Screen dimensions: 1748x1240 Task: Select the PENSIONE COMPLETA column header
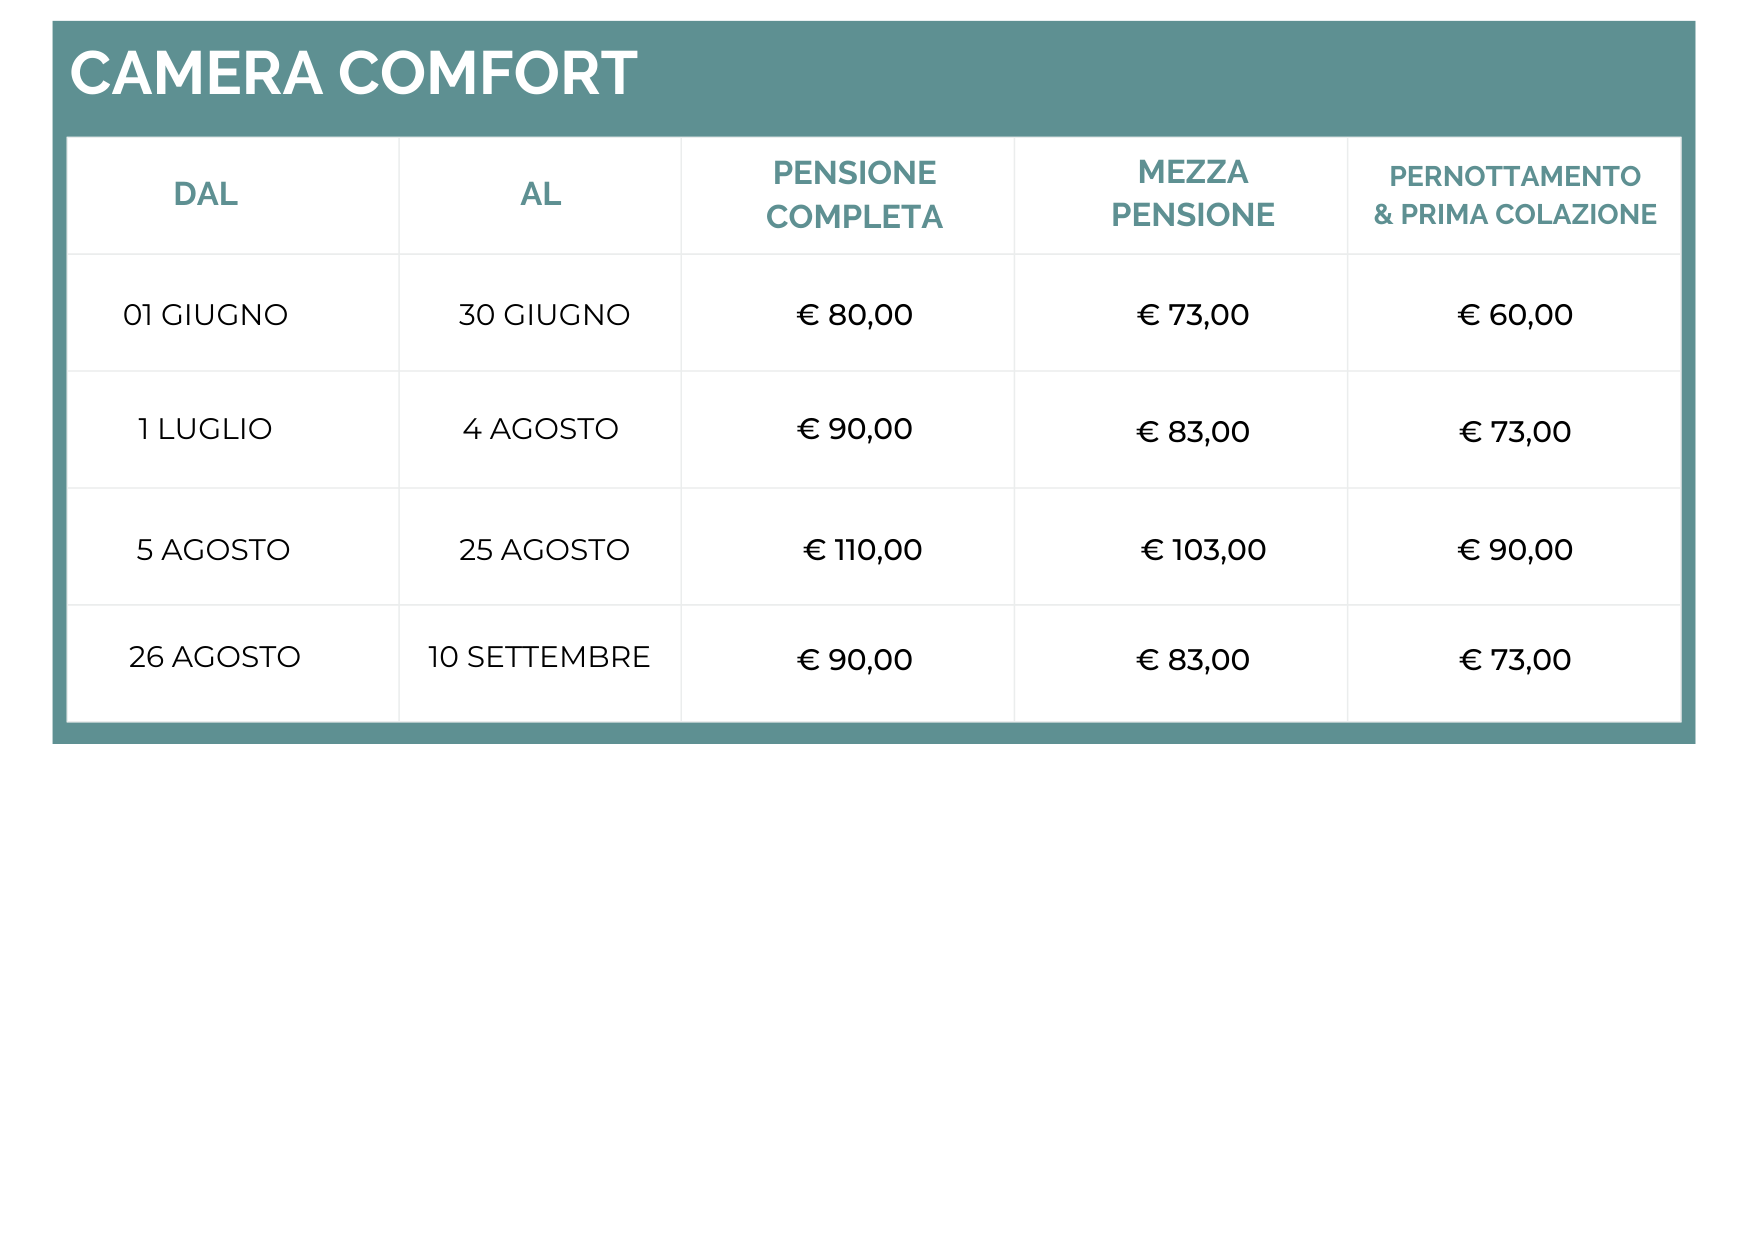854,194
